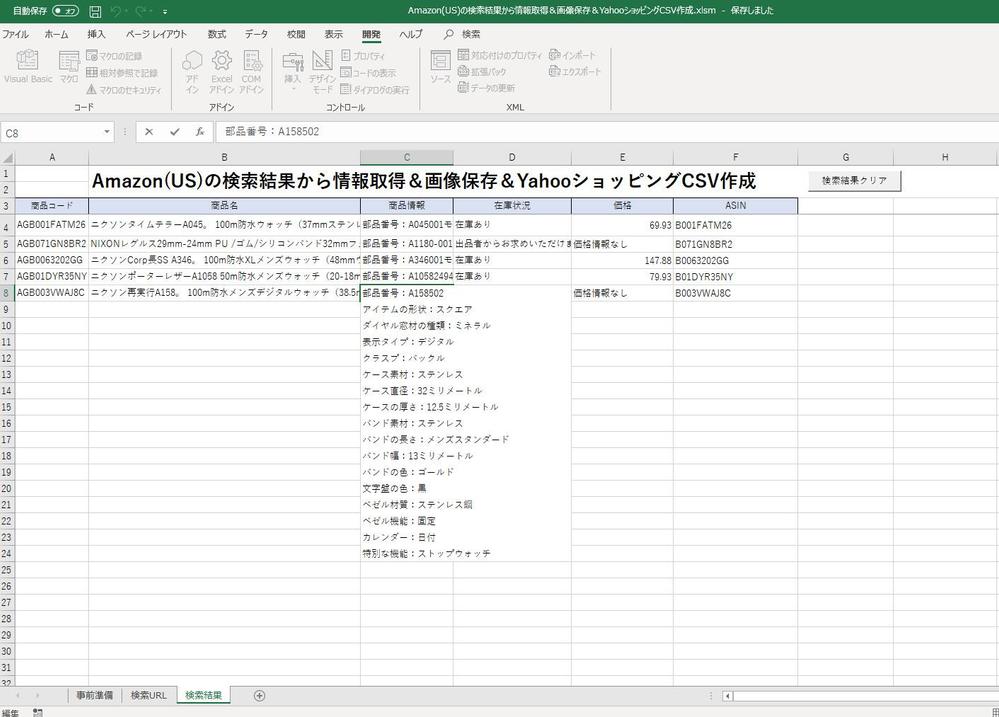This screenshot has height=717, width=999.
Task: Open COM Add-ins dialog
Action: (x=252, y=71)
